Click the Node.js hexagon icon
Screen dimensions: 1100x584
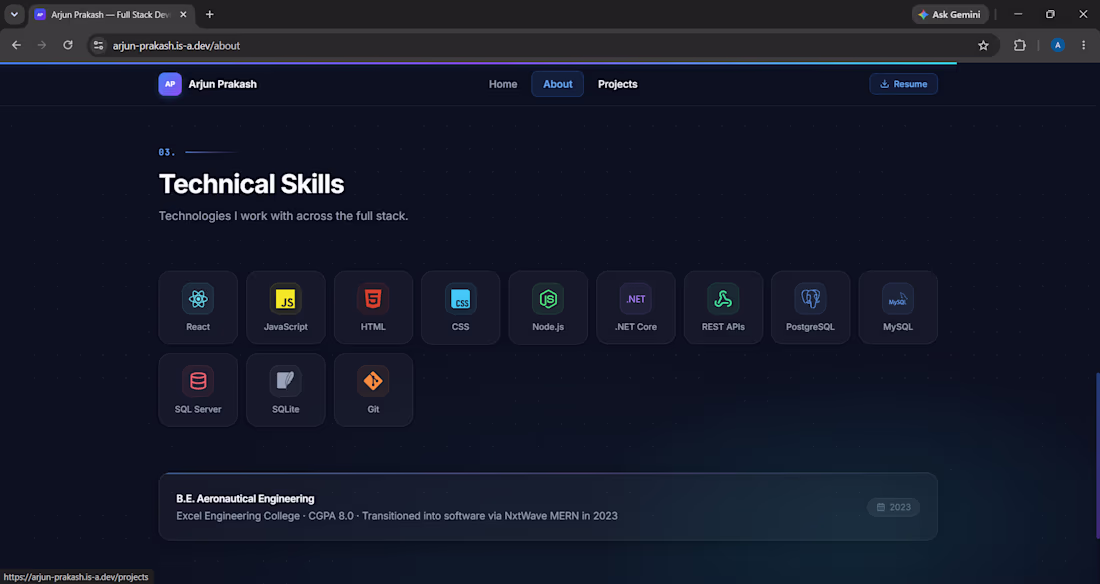[x=548, y=299]
